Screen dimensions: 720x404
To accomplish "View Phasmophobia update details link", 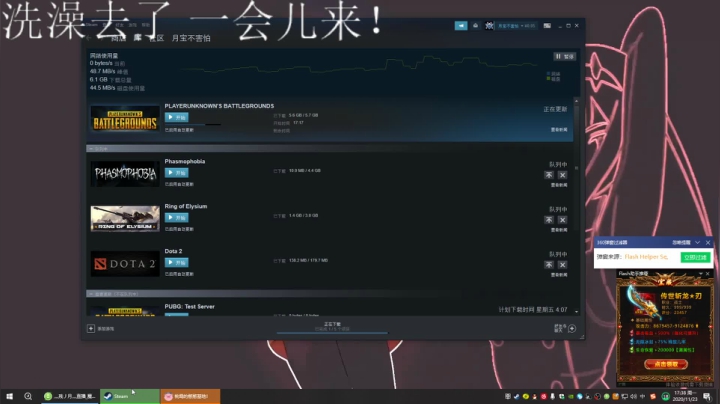I will tap(559, 185).
